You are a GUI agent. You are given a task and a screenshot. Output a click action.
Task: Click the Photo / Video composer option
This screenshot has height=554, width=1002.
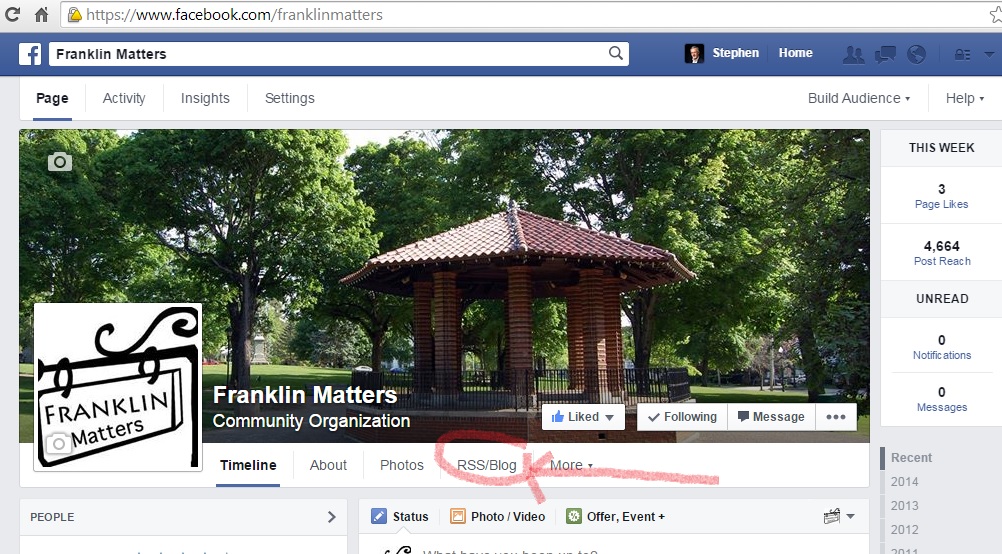[497, 516]
